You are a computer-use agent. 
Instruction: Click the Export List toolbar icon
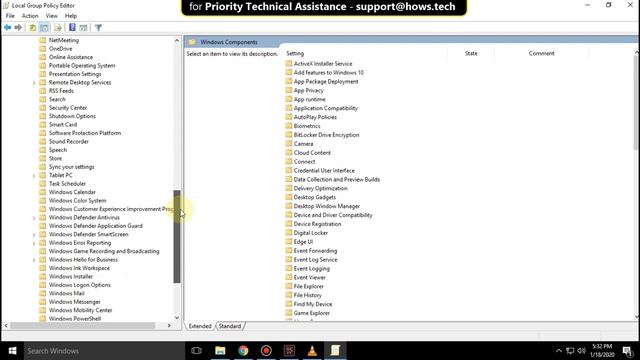tap(58, 27)
